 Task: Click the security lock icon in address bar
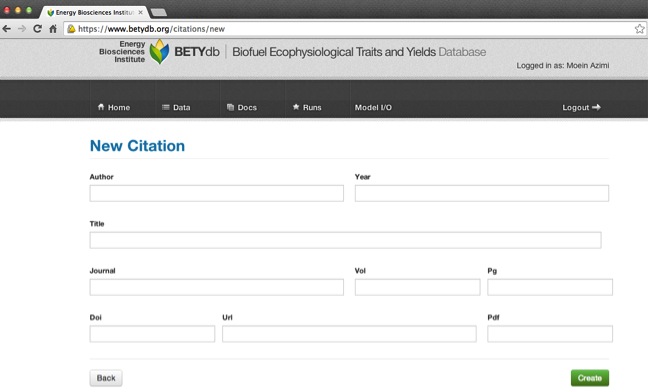(71, 29)
